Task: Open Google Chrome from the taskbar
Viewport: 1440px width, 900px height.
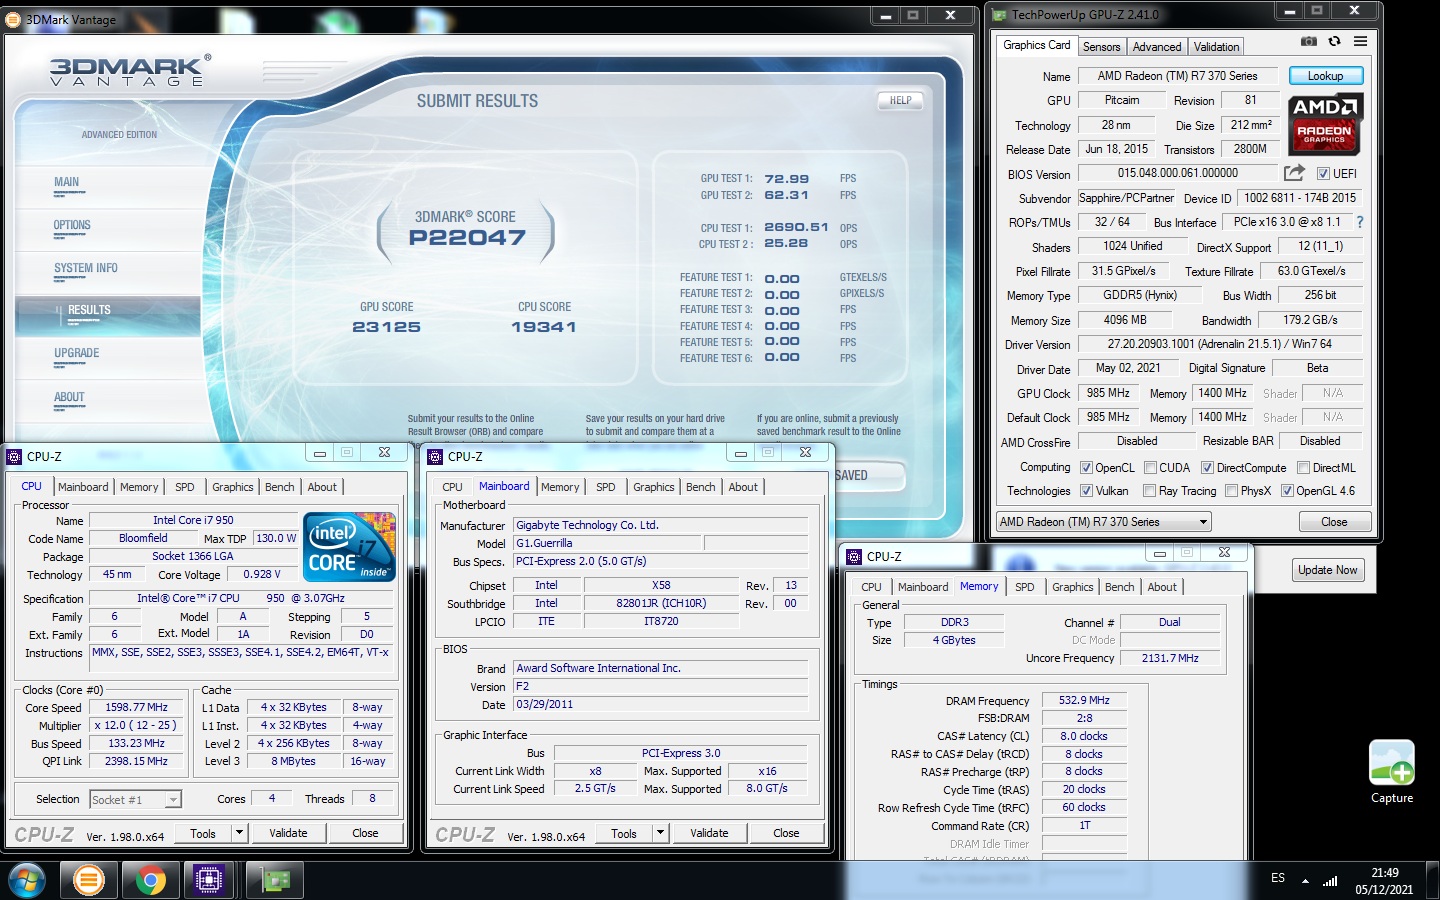Action: click(150, 880)
